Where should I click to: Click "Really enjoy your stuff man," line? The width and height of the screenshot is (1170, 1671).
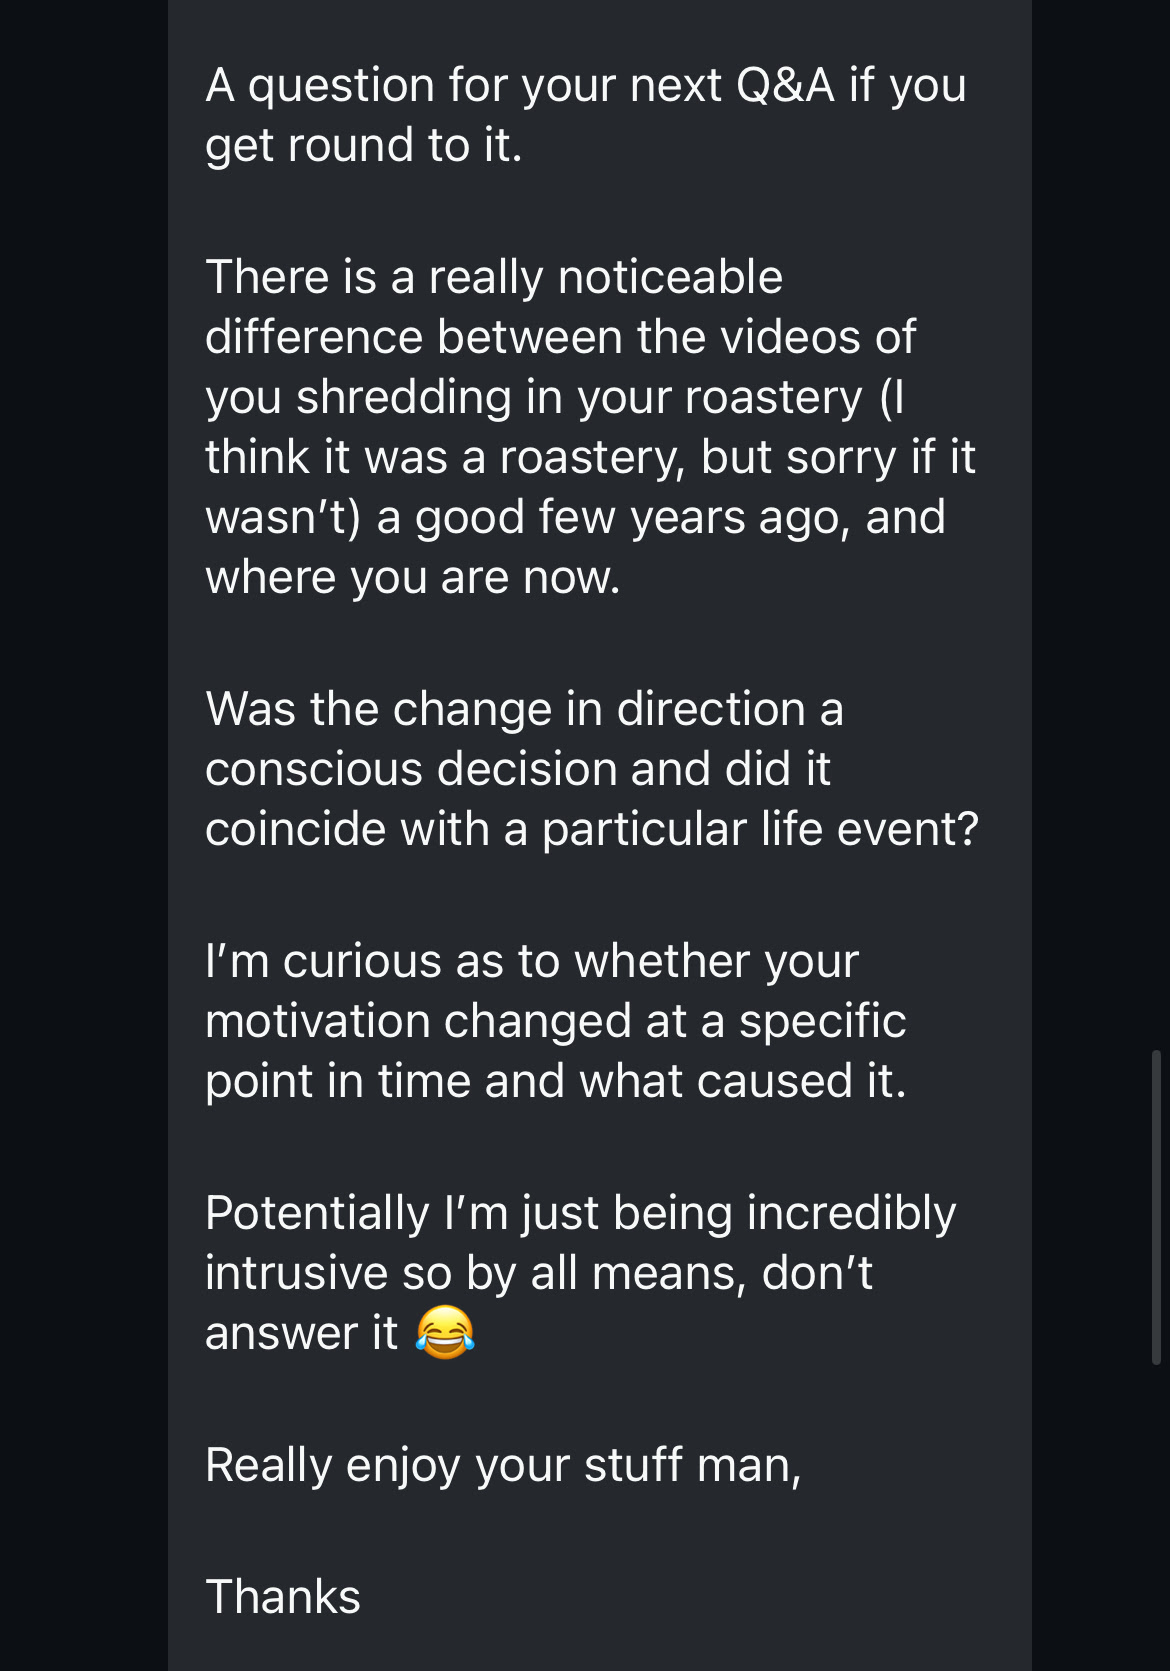tap(503, 1466)
